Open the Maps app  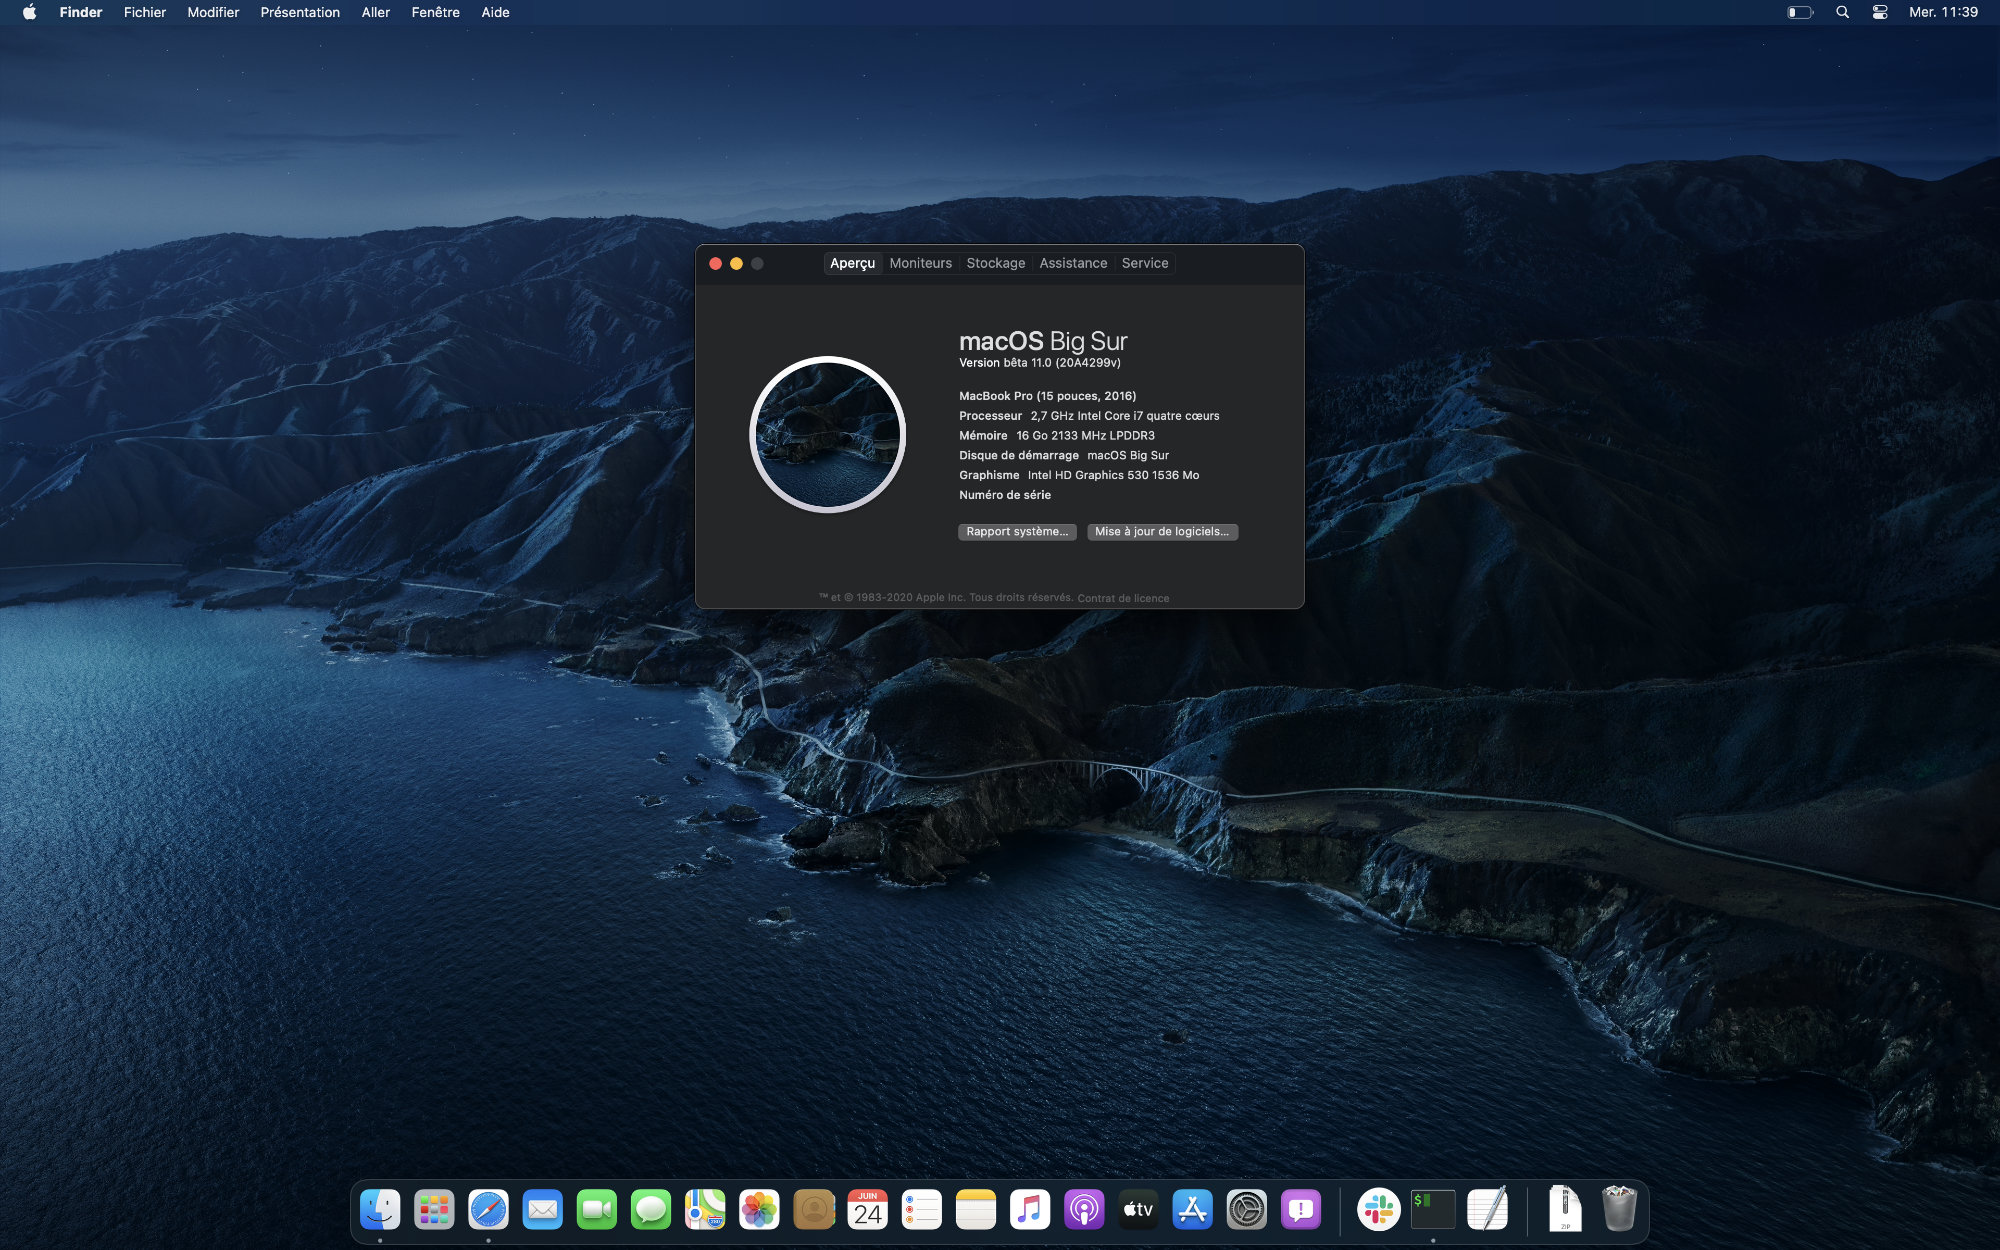point(705,1210)
